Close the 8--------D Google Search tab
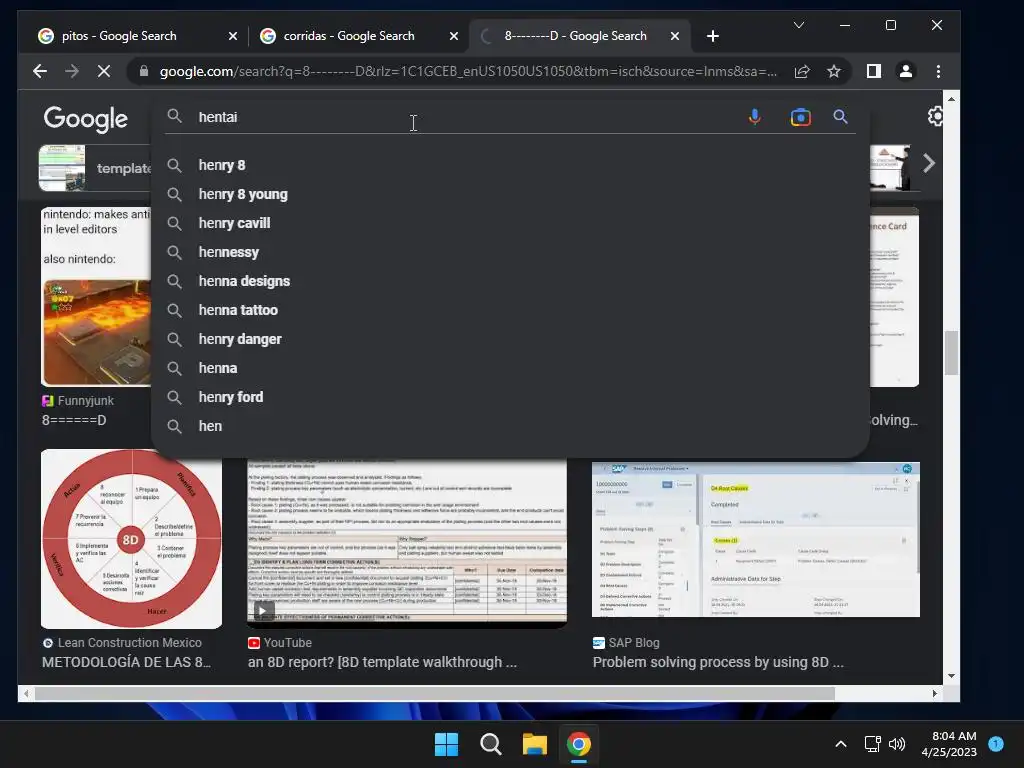This screenshot has width=1024, height=768. [675, 36]
